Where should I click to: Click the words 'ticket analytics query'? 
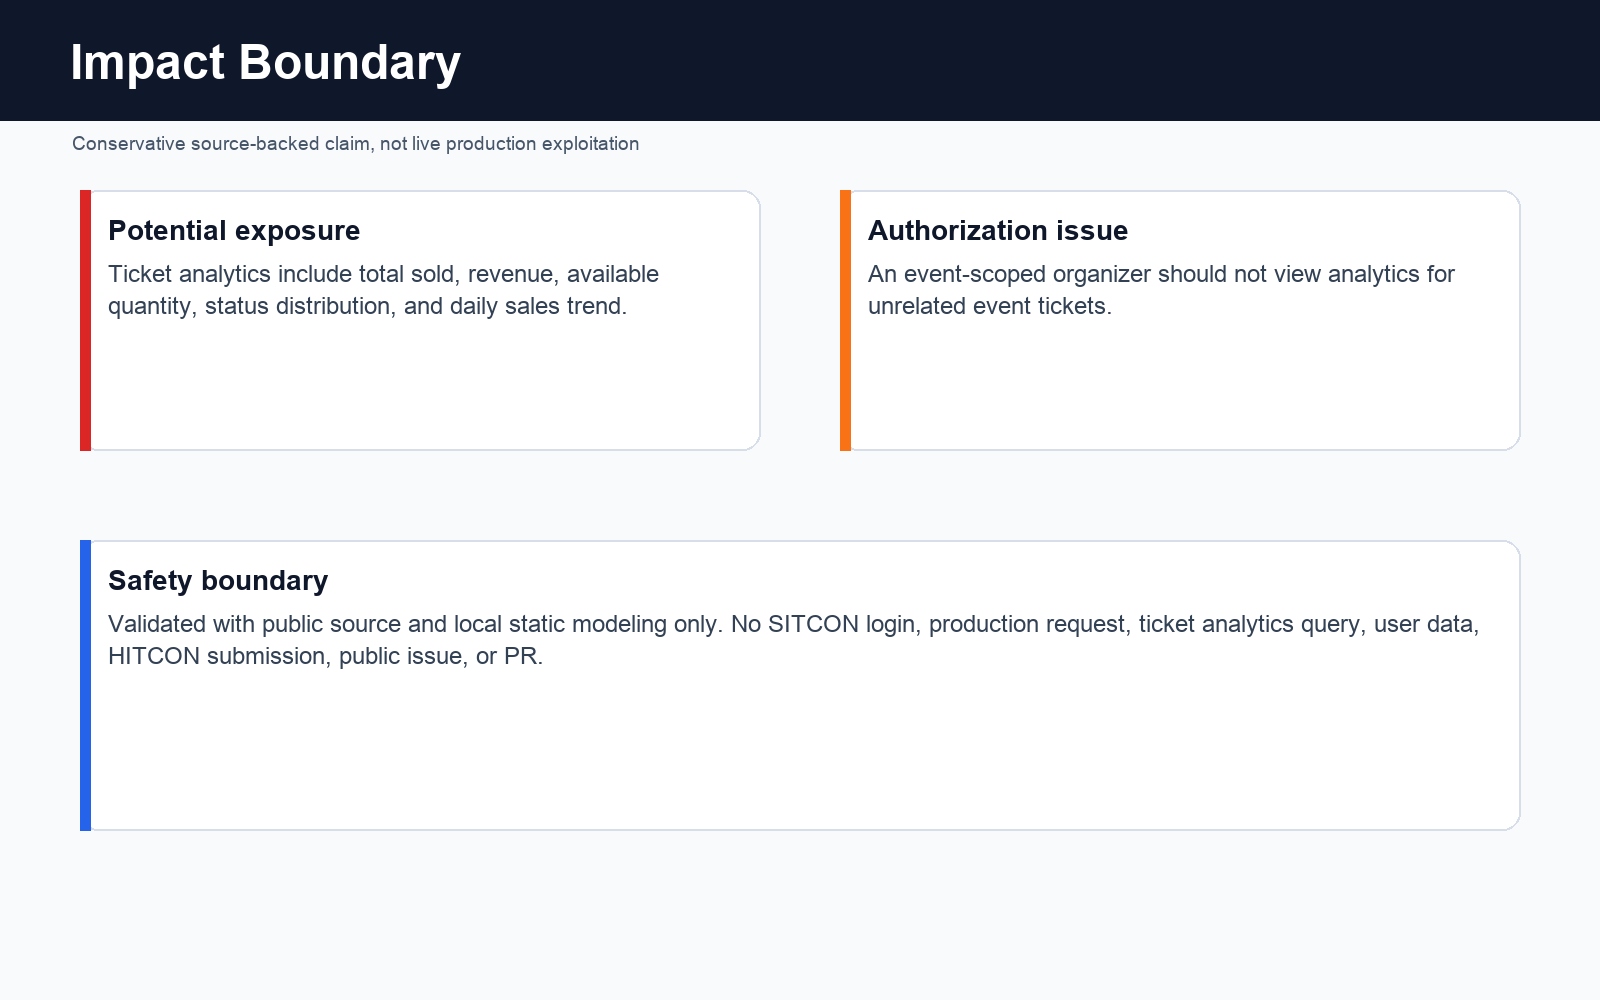[1249, 624]
